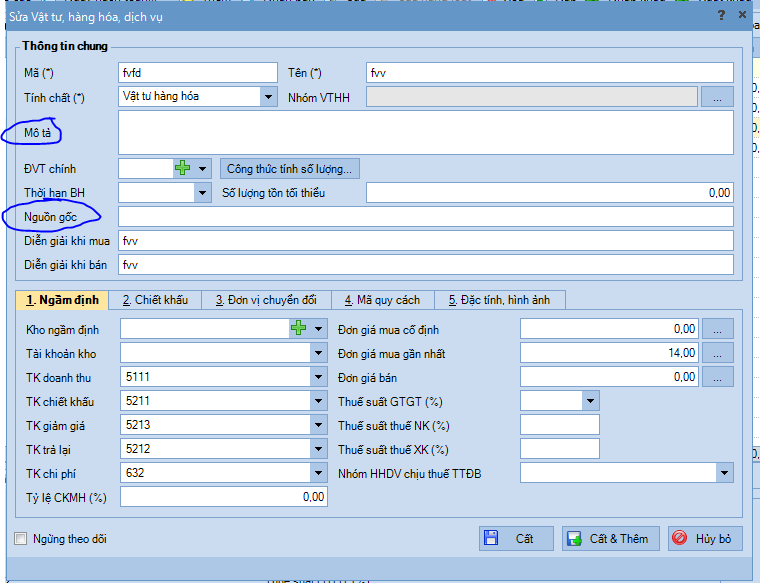Image resolution: width=760 pixels, height=583 pixels.
Task: Expand the TK chiết khấu dropdown
Action: click(318, 401)
